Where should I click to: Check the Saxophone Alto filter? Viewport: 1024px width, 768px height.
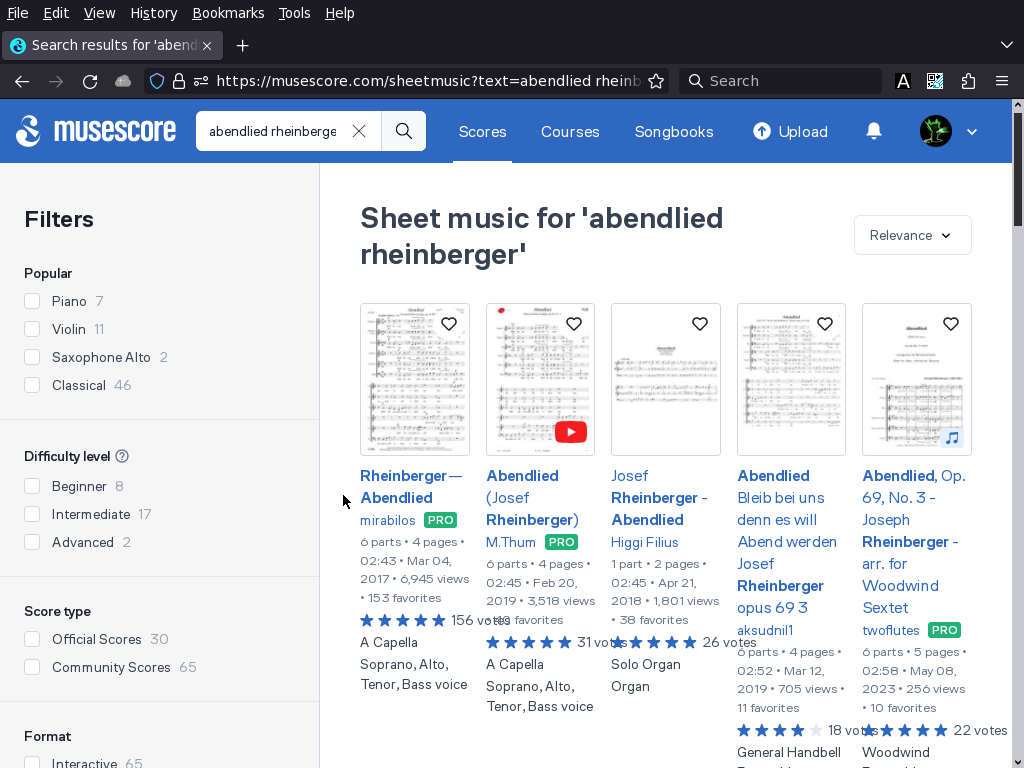pos(32,357)
